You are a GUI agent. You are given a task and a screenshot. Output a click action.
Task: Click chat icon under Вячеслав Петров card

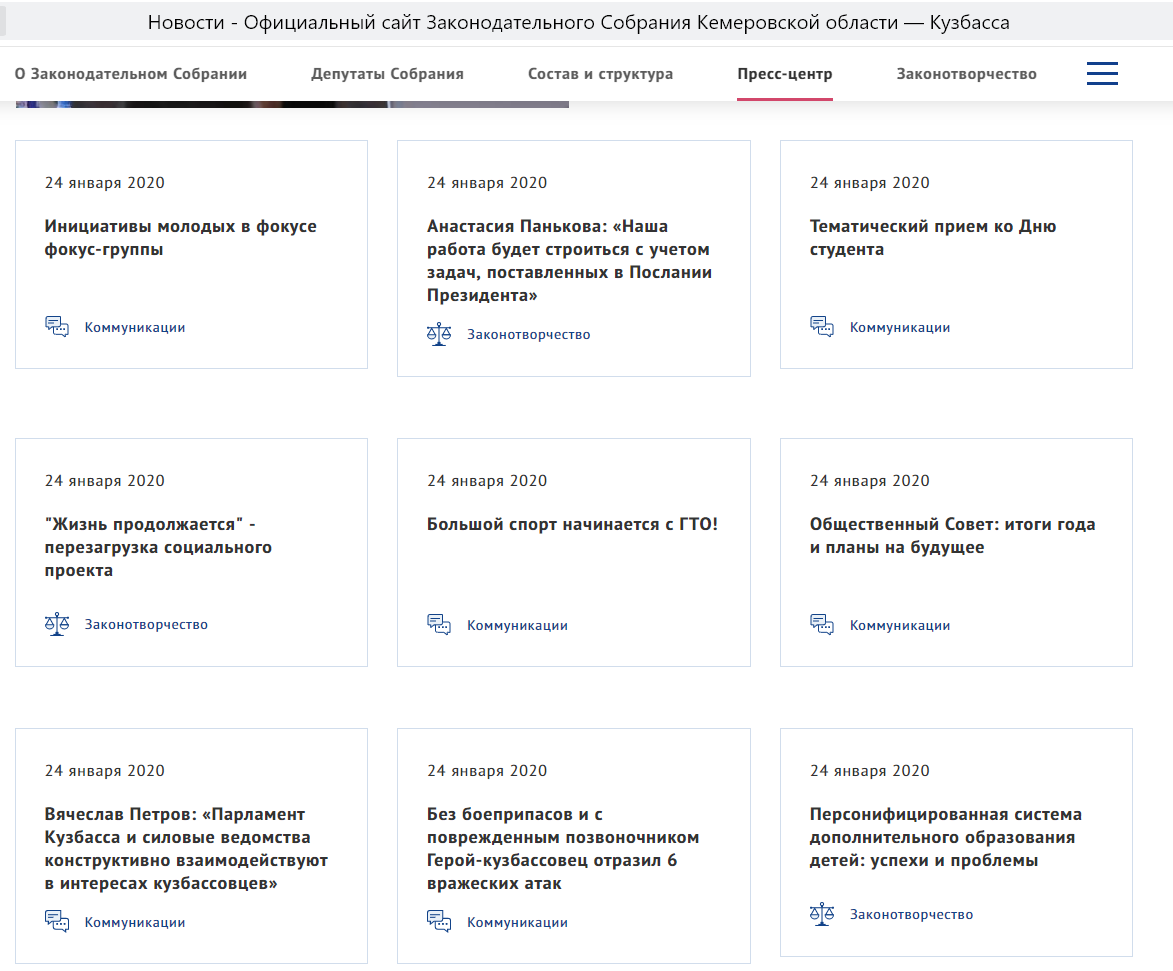[x=57, y=922]
